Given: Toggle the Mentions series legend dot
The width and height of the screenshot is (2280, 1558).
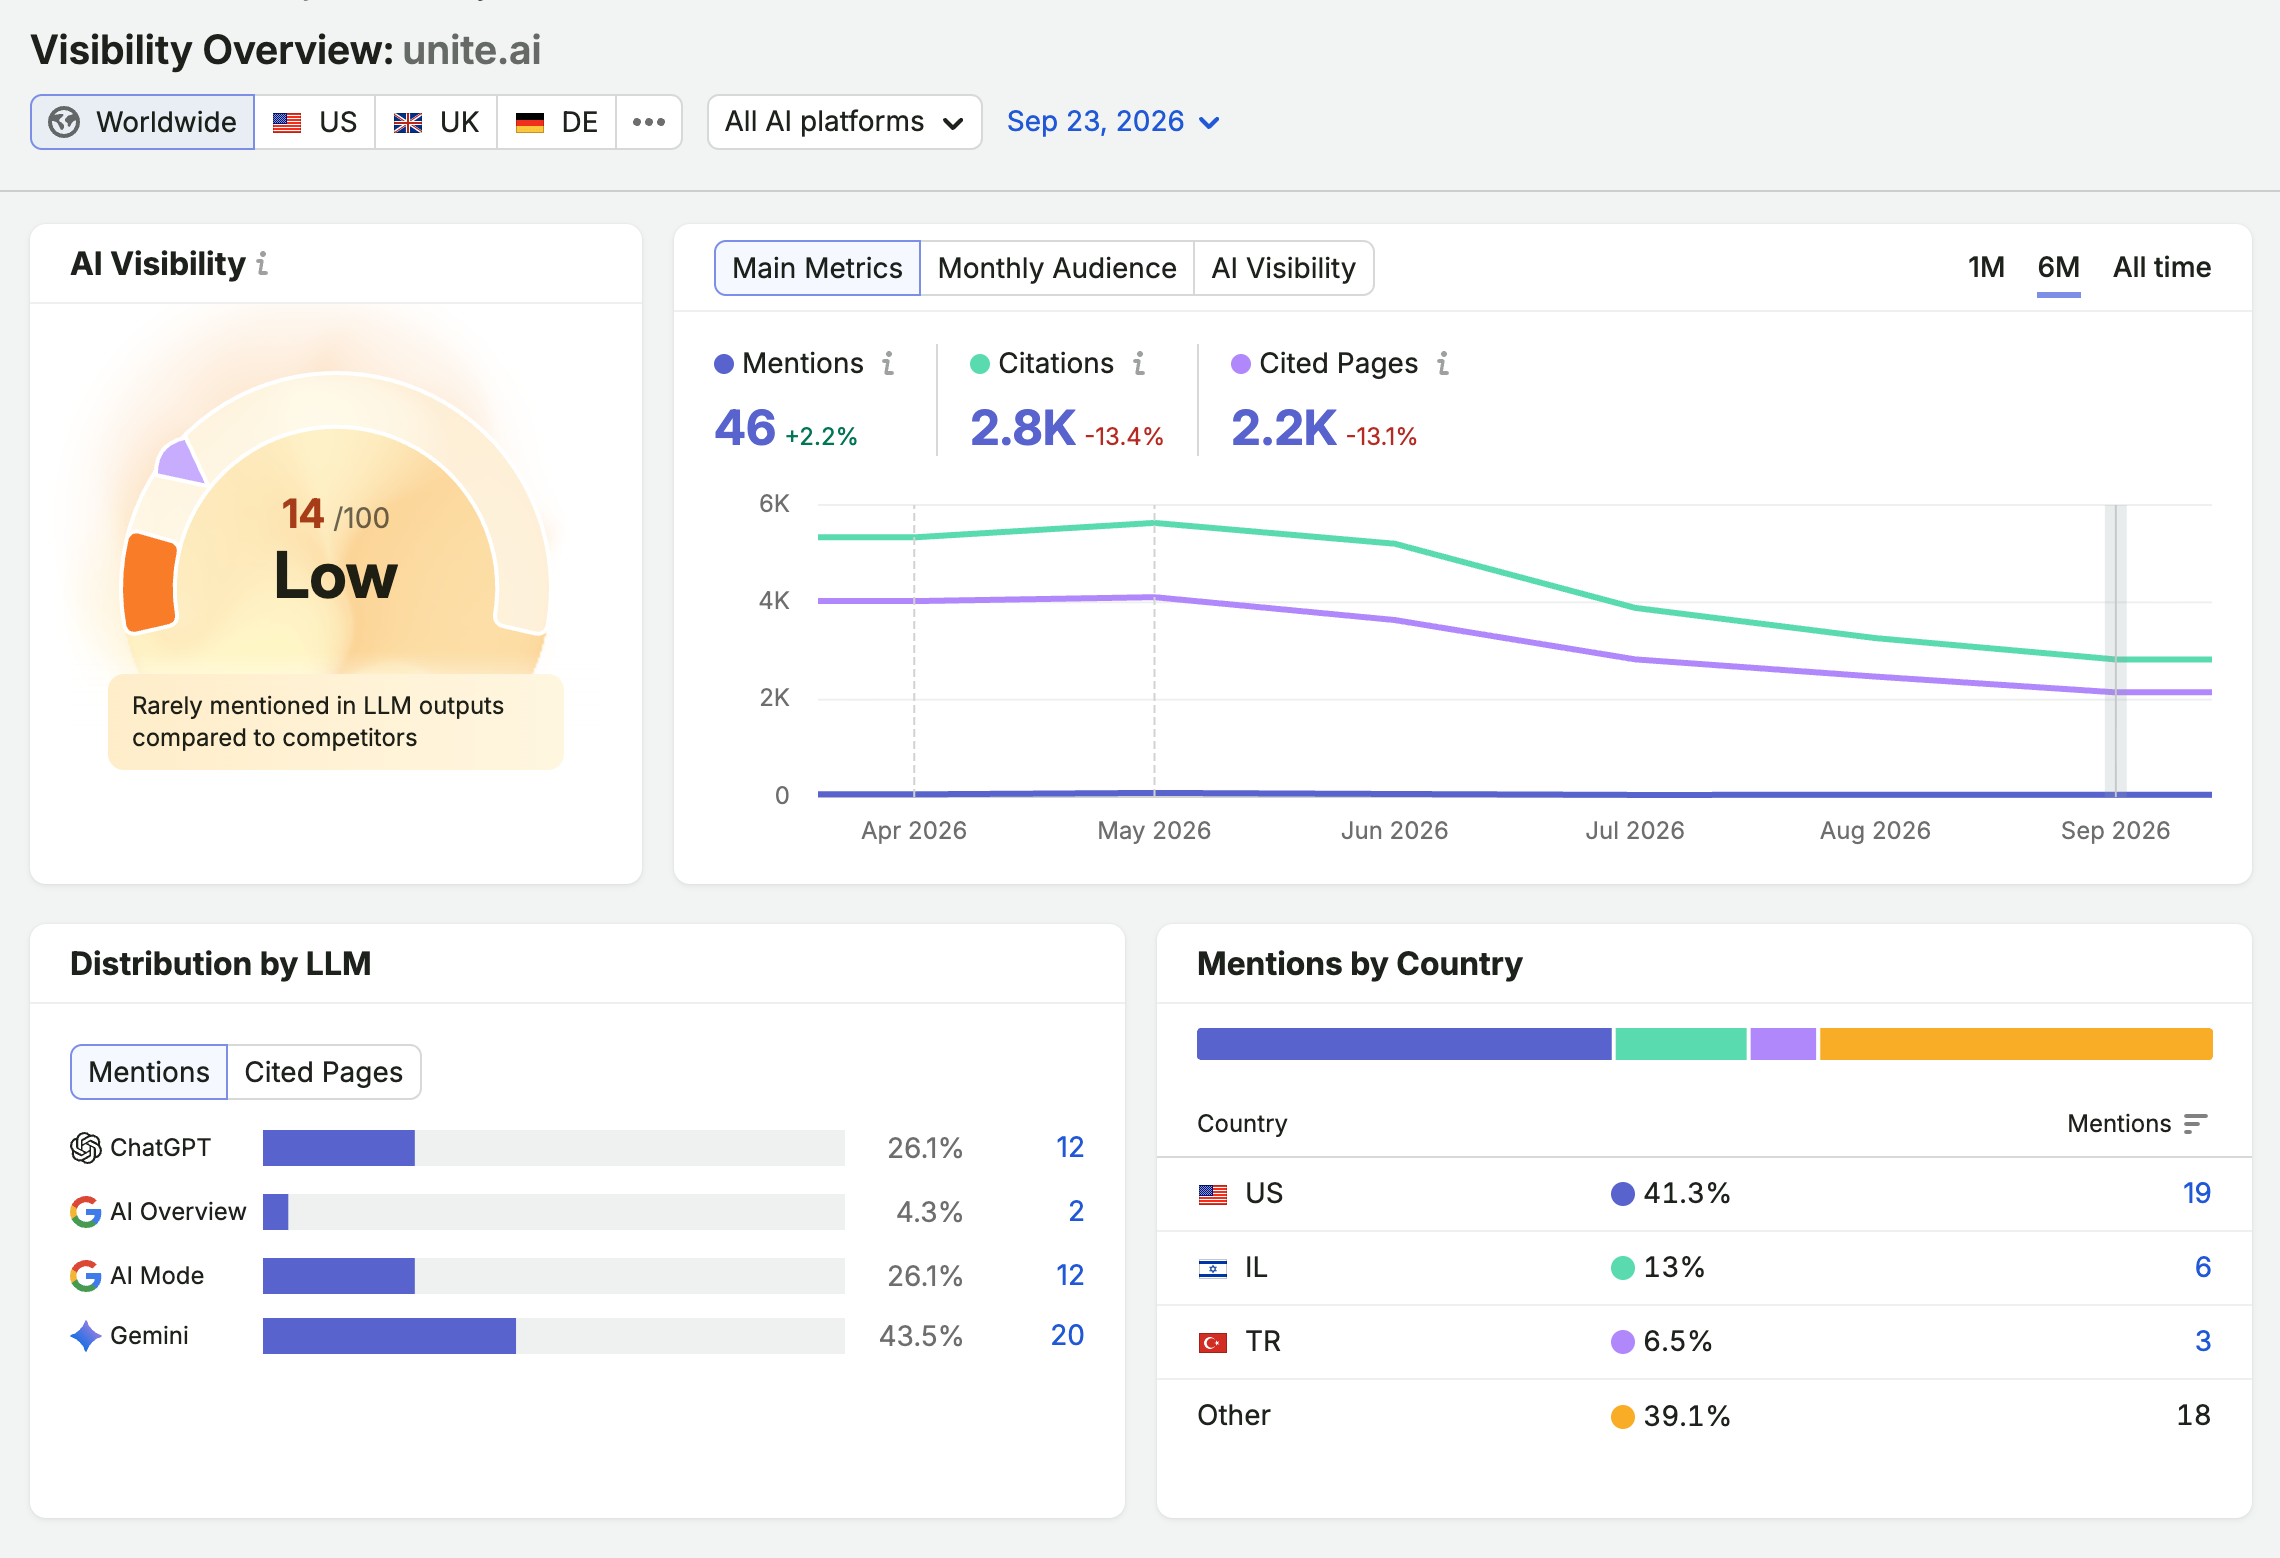Looking at the screenshot, I should (724, 364).
